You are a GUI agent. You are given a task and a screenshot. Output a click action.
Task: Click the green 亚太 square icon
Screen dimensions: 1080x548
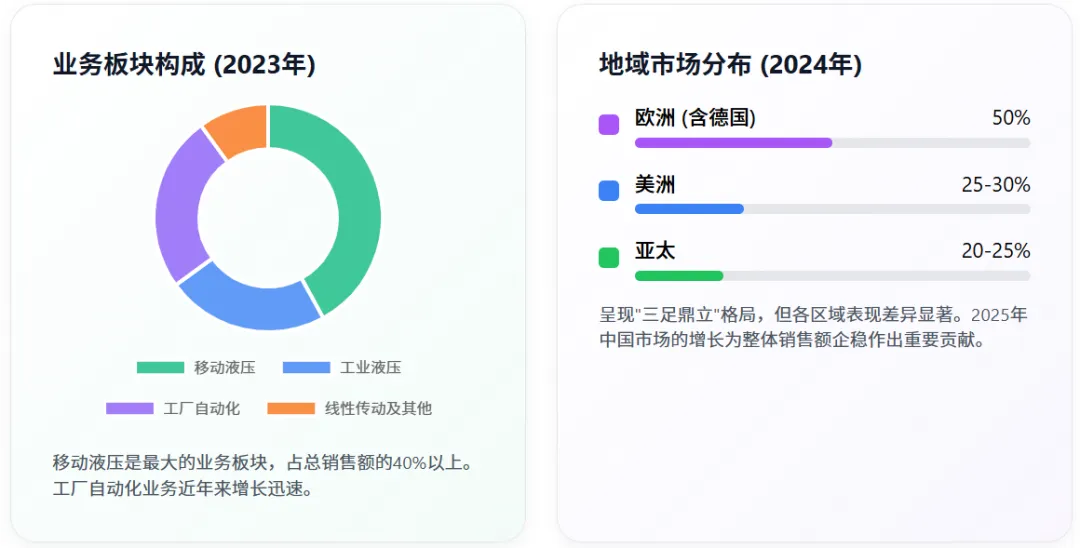pyautogui.click(x=609, y=257)
